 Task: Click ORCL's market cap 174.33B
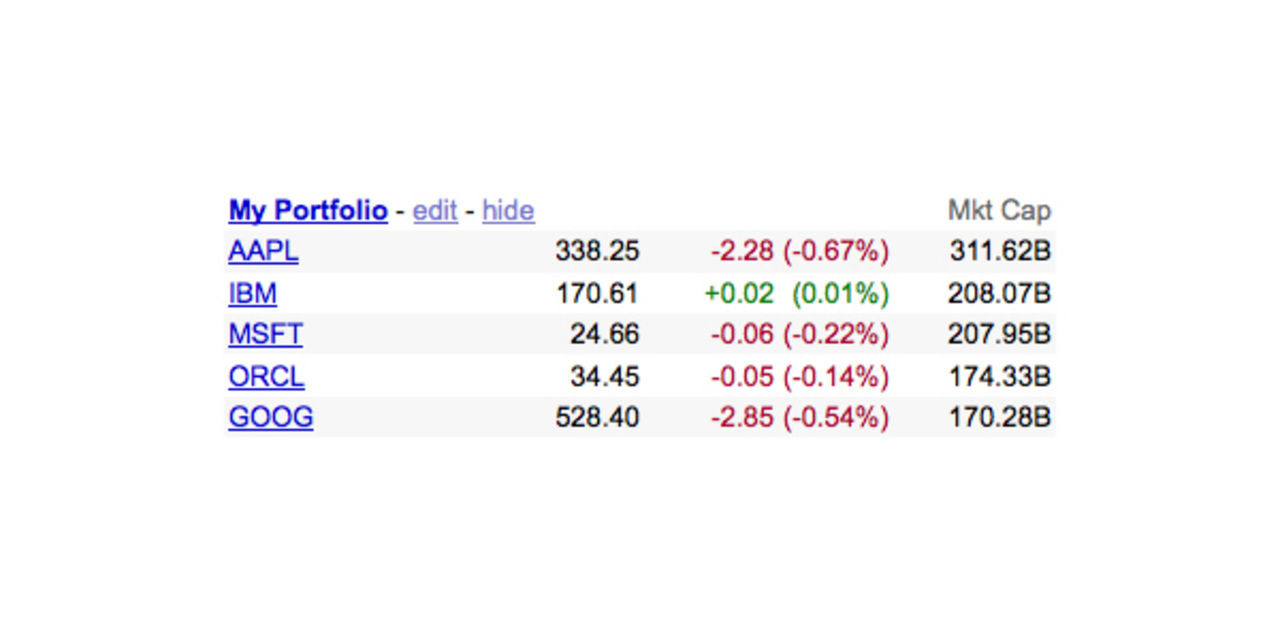(1000, 377)
